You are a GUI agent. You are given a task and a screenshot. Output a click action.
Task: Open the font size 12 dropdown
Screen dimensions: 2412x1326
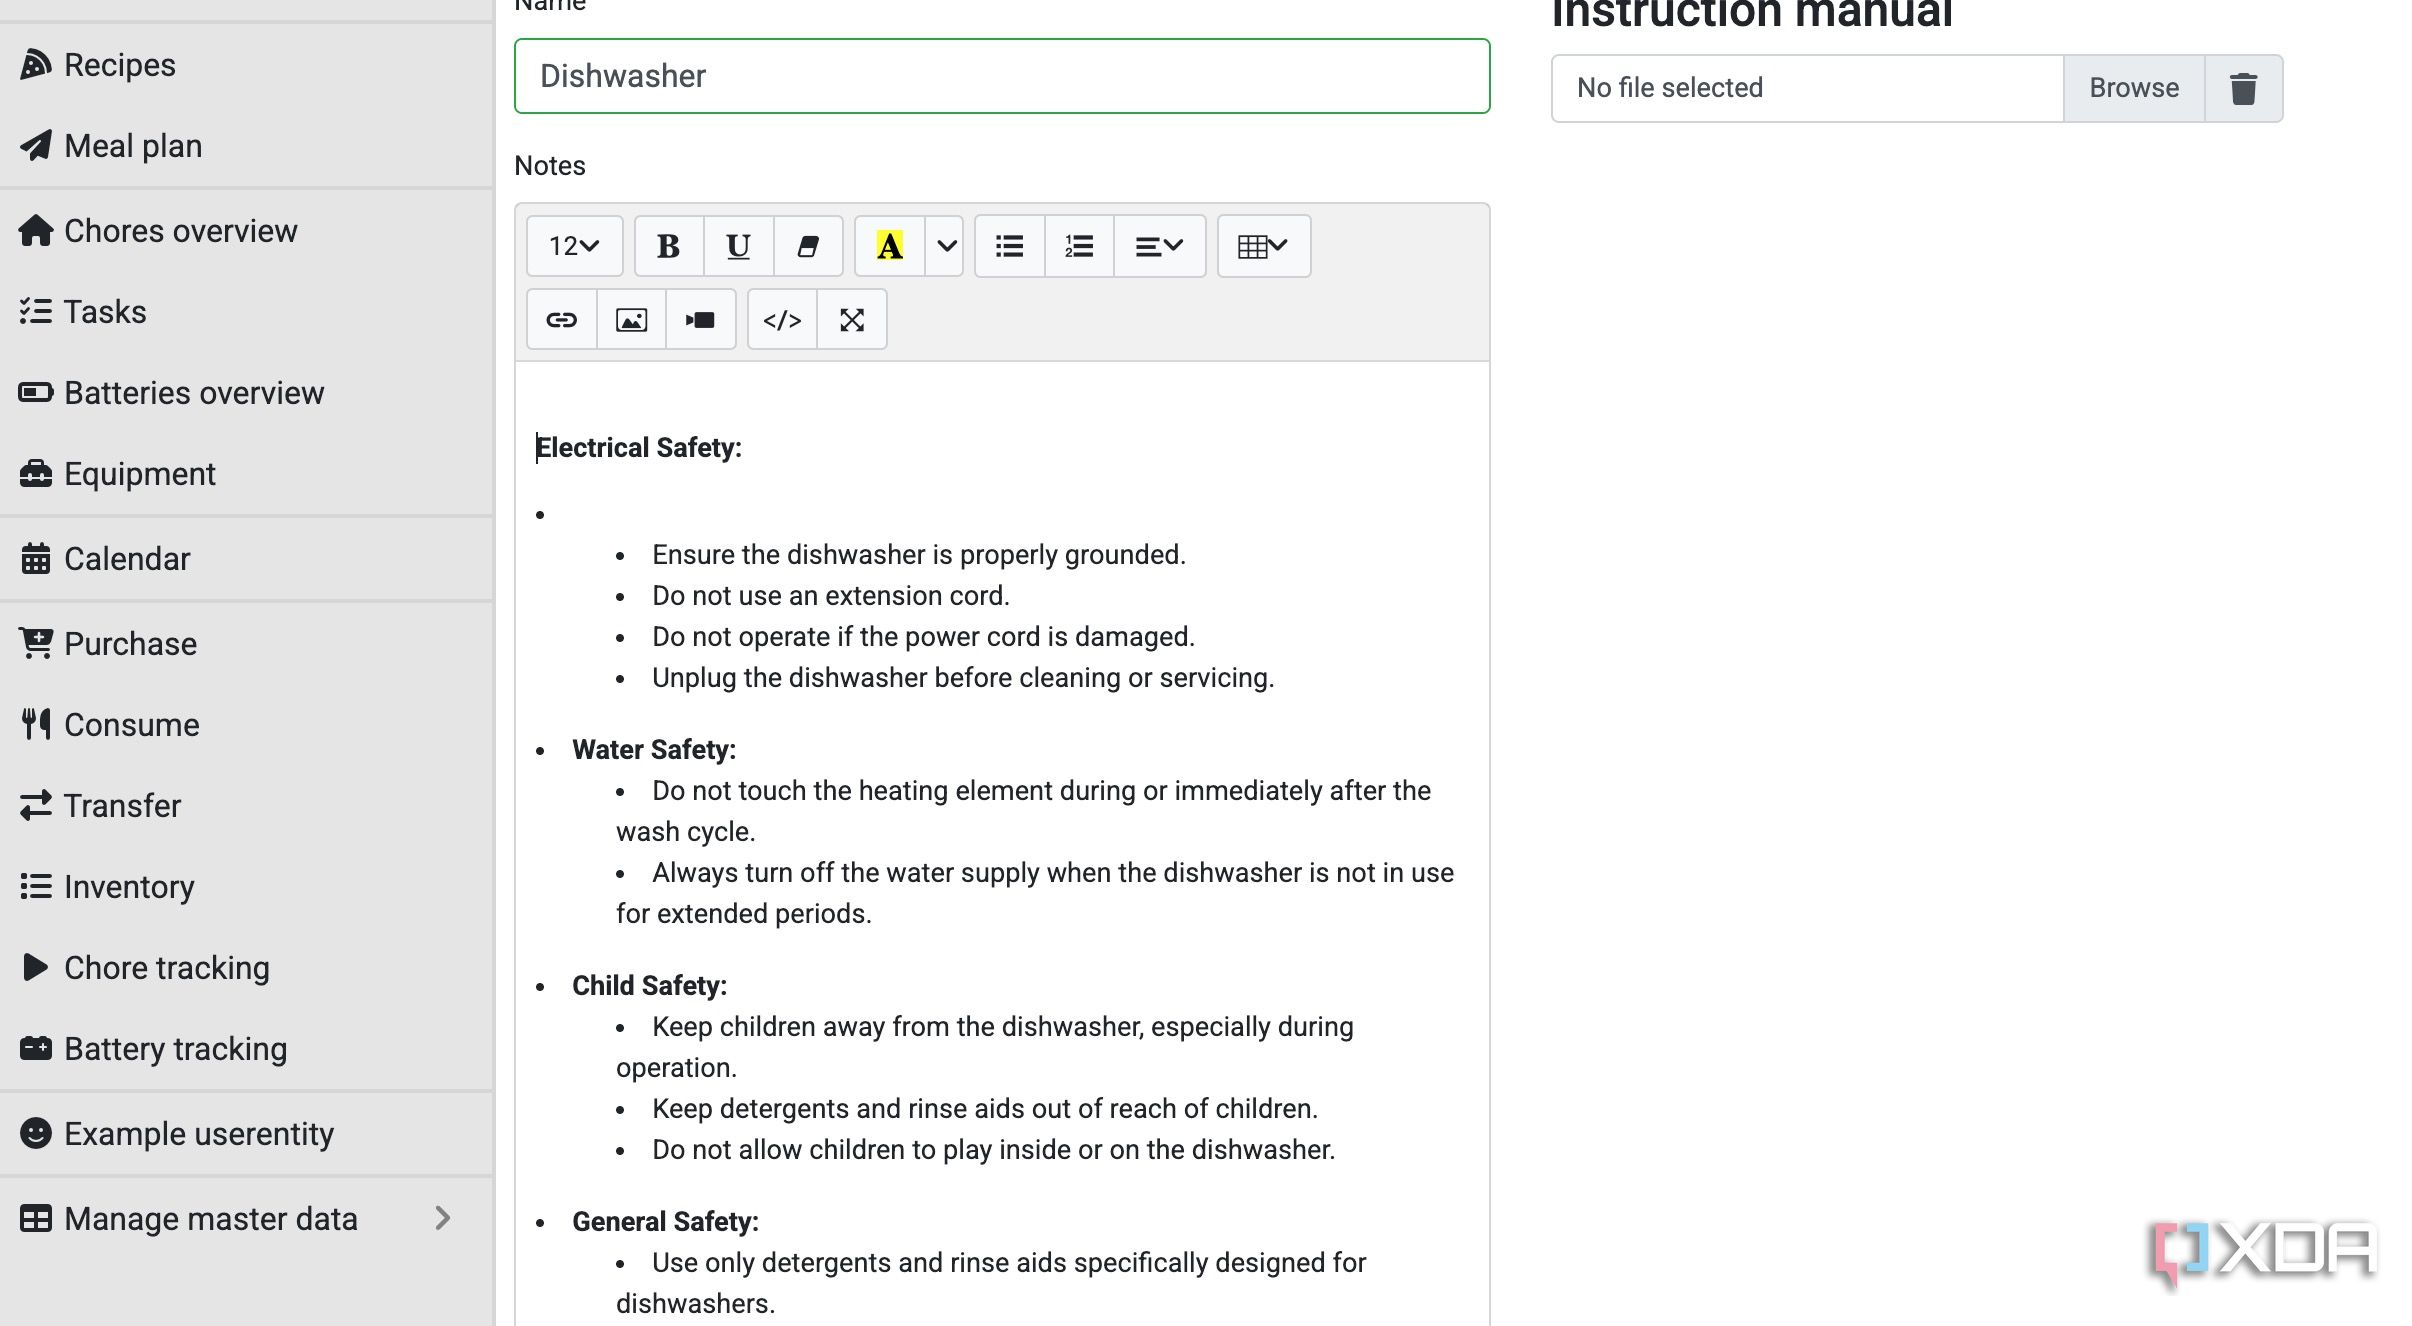tap(574, 246)
